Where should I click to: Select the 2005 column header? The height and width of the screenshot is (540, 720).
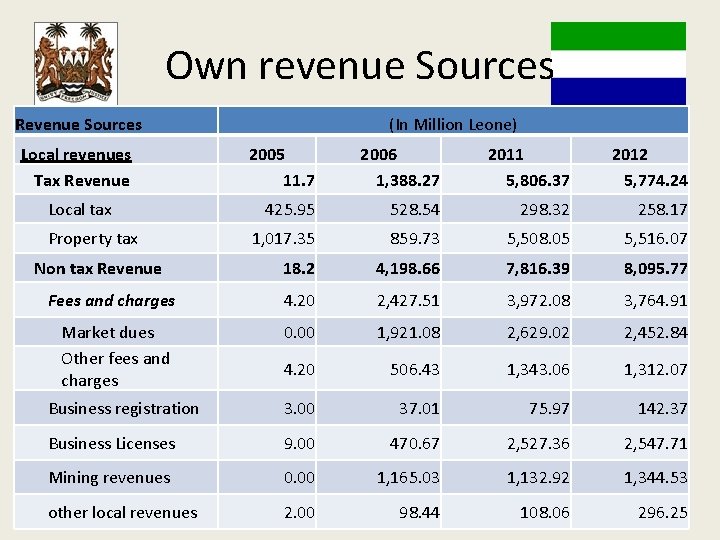pyautogui.click(x=267, y=154)
